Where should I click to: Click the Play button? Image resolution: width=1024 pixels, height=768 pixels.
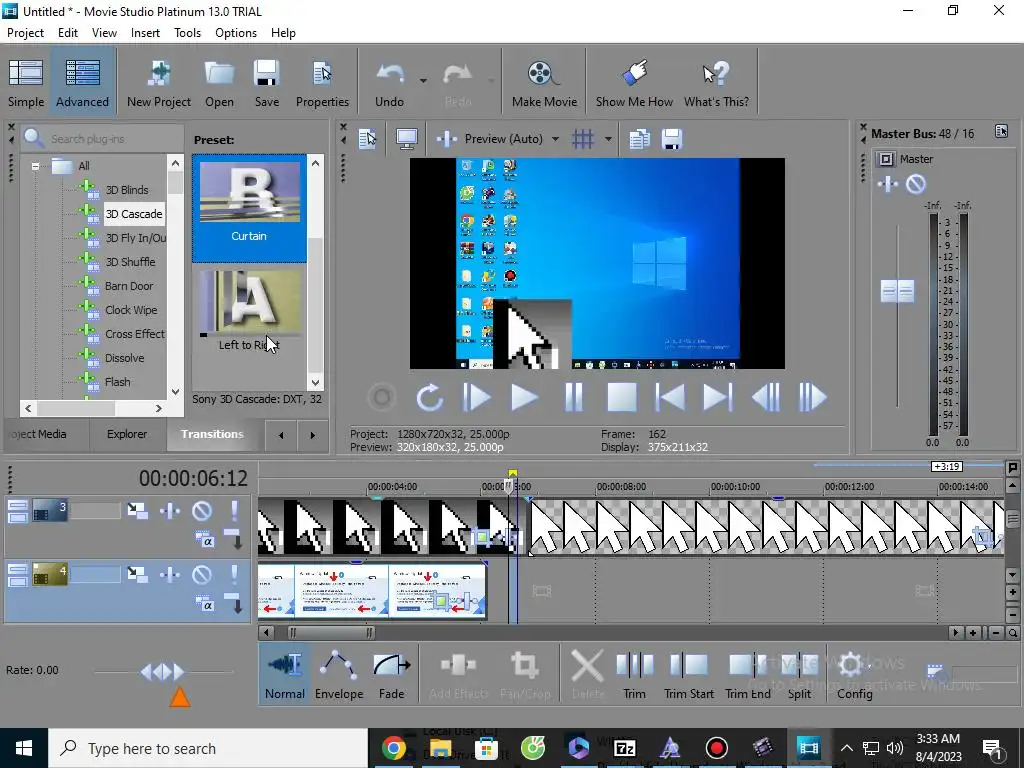tap(524, 397)
